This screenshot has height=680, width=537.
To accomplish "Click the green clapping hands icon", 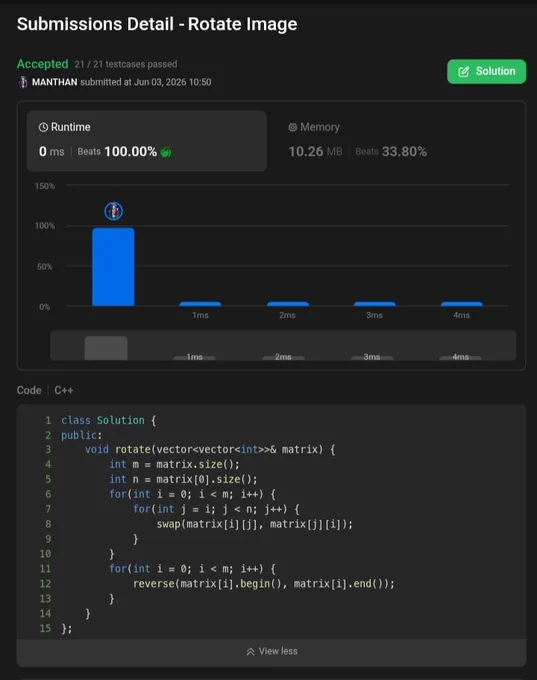I will coord(166,152).
